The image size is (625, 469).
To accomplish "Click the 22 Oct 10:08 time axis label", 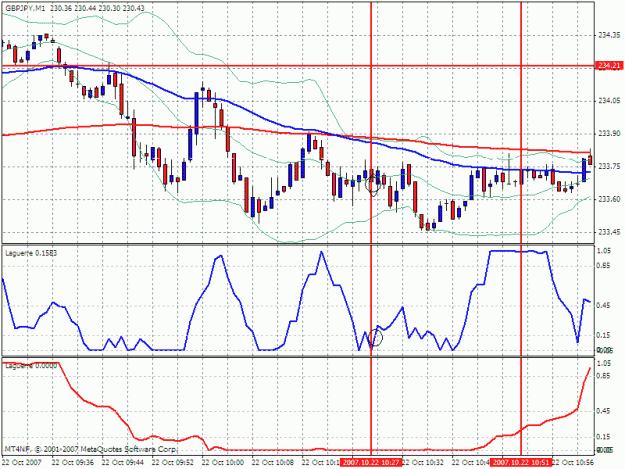I will (x=273, y=462).
